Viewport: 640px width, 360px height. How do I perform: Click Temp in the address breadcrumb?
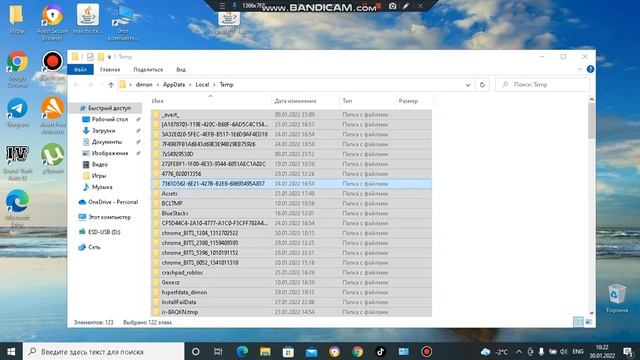pos(227,84)
